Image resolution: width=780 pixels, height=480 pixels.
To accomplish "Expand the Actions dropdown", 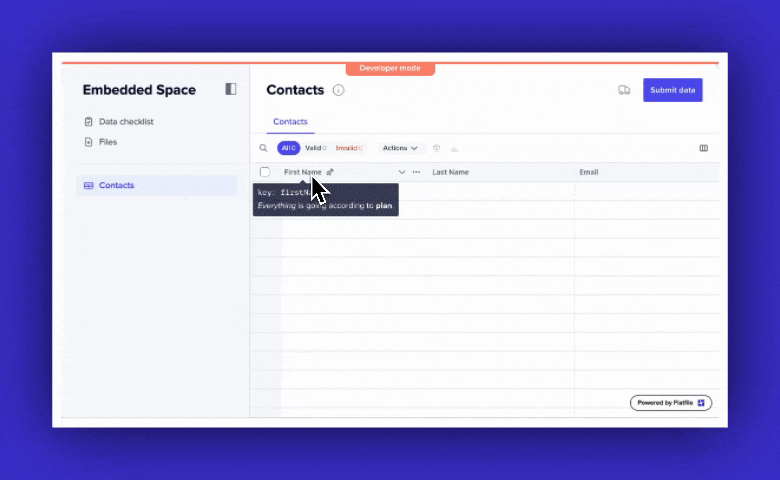I will (400, 148).
